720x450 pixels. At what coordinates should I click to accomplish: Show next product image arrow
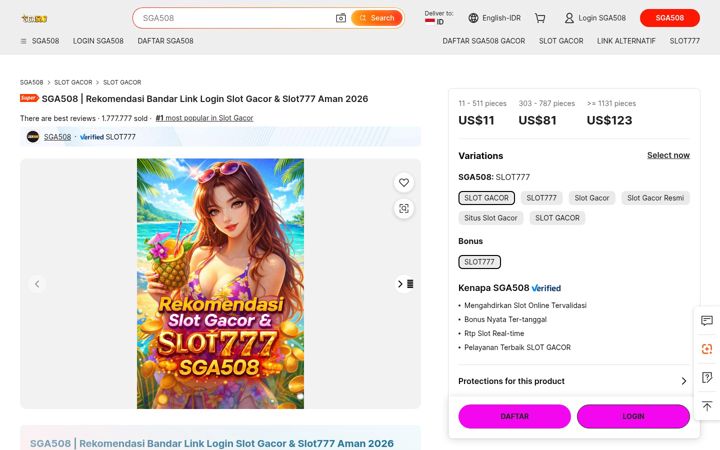pos(400,284)
